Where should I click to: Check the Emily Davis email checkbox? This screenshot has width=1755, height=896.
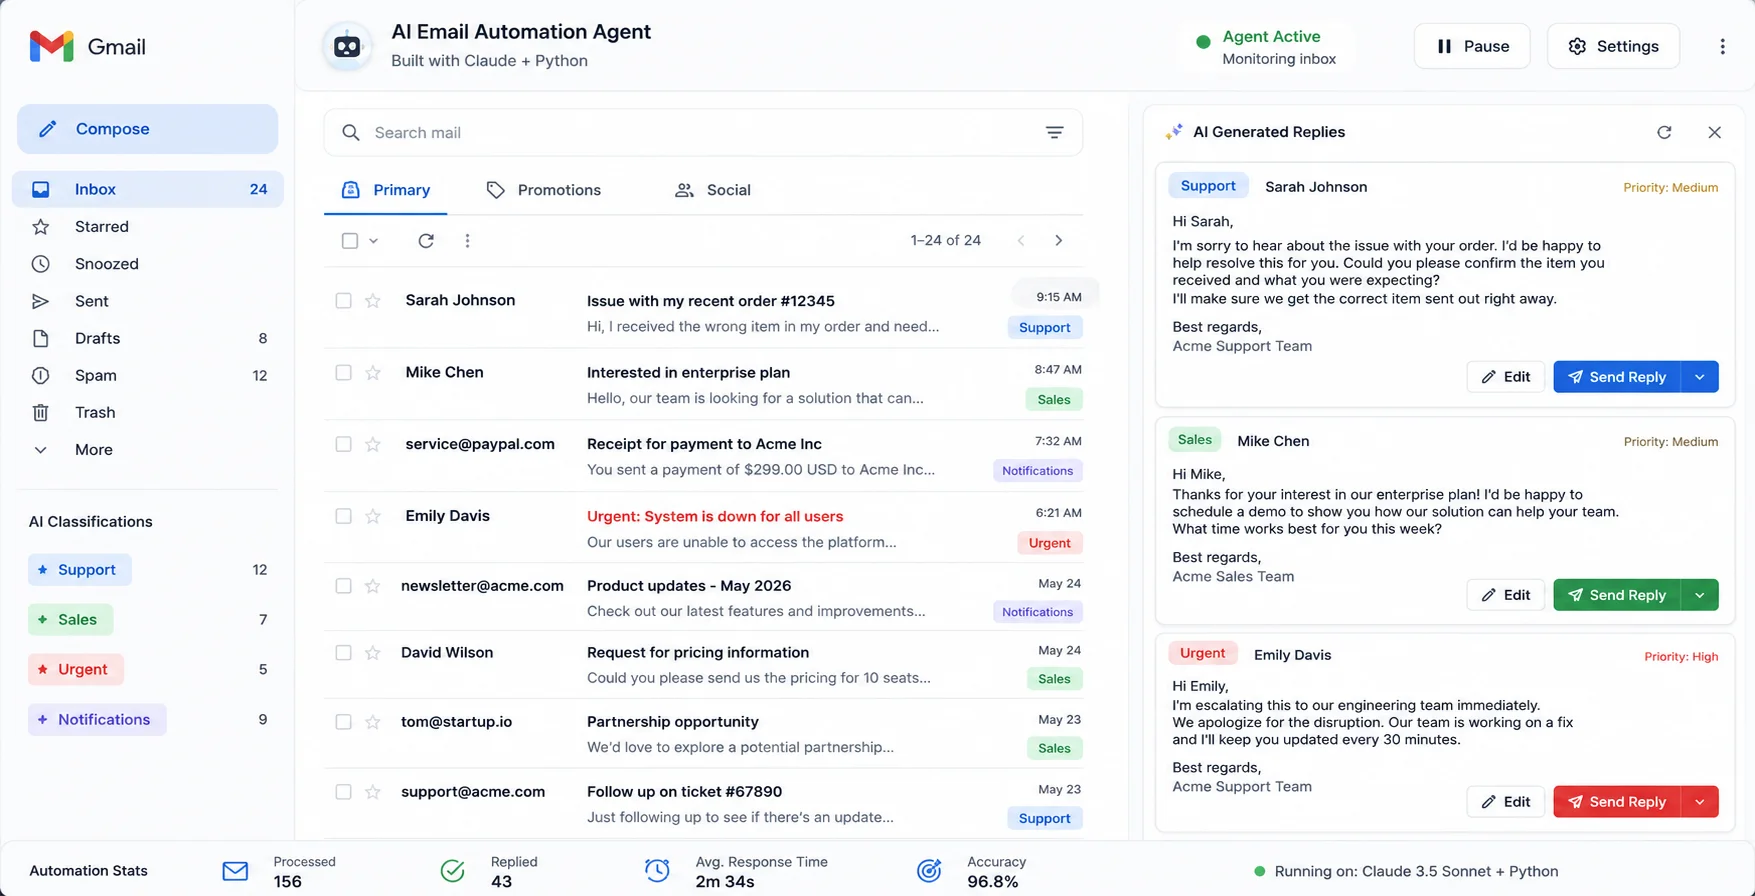point(343,516)
